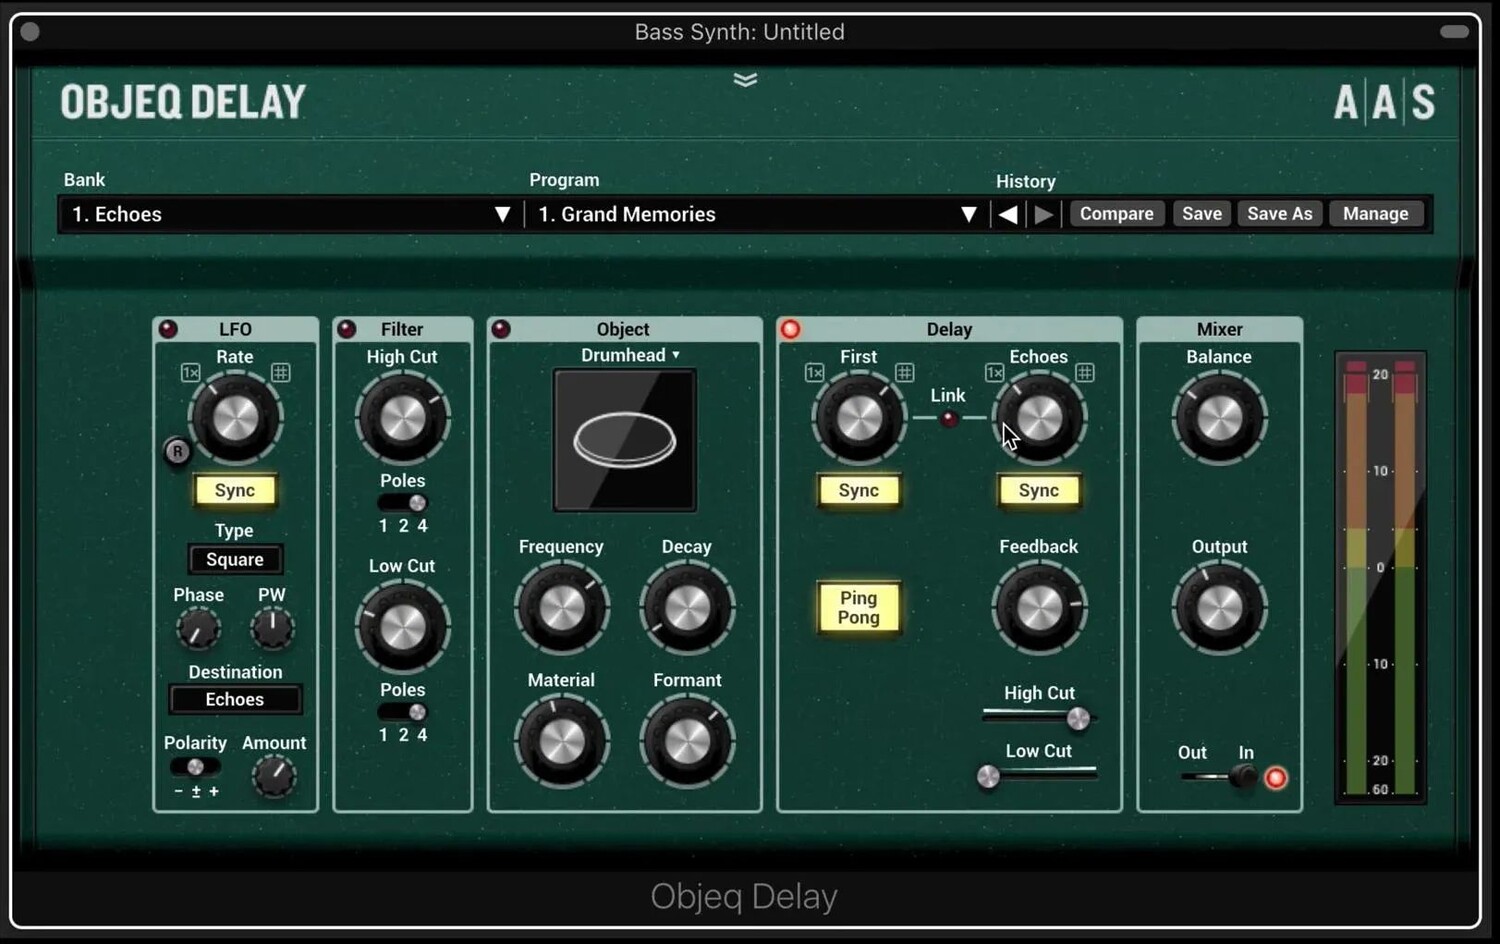Click the Compare button
Viewport: 1500px width, 944px height.
(x=1117, y=213)
